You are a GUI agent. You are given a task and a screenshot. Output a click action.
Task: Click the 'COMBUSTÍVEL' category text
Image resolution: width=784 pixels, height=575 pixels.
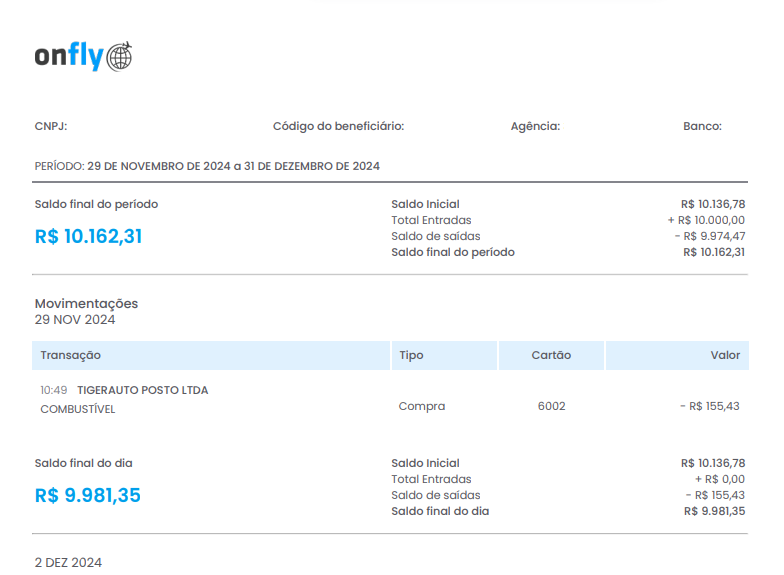coord(78,409)
